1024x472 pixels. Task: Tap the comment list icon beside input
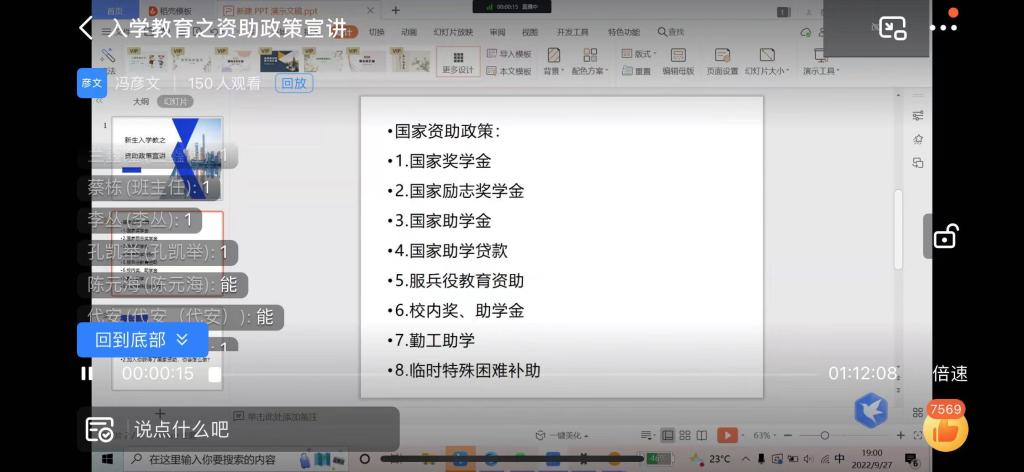pyautogui.click(x=99, y=429)
